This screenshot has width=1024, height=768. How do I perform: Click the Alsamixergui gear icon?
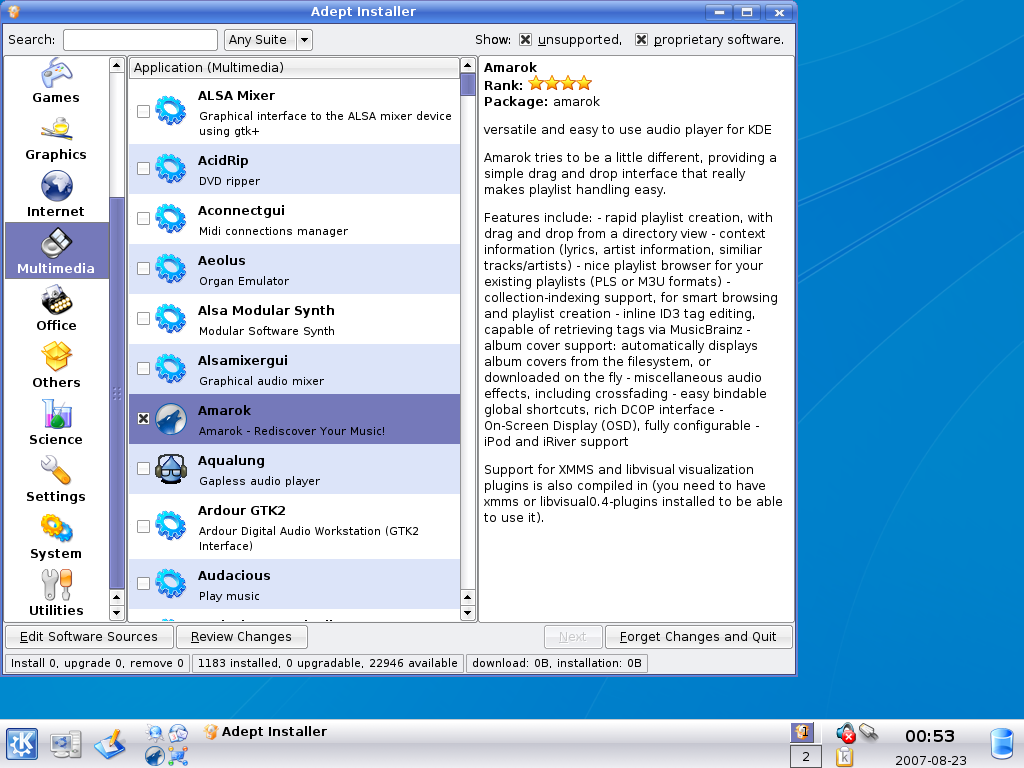click(x=171, y=368)
